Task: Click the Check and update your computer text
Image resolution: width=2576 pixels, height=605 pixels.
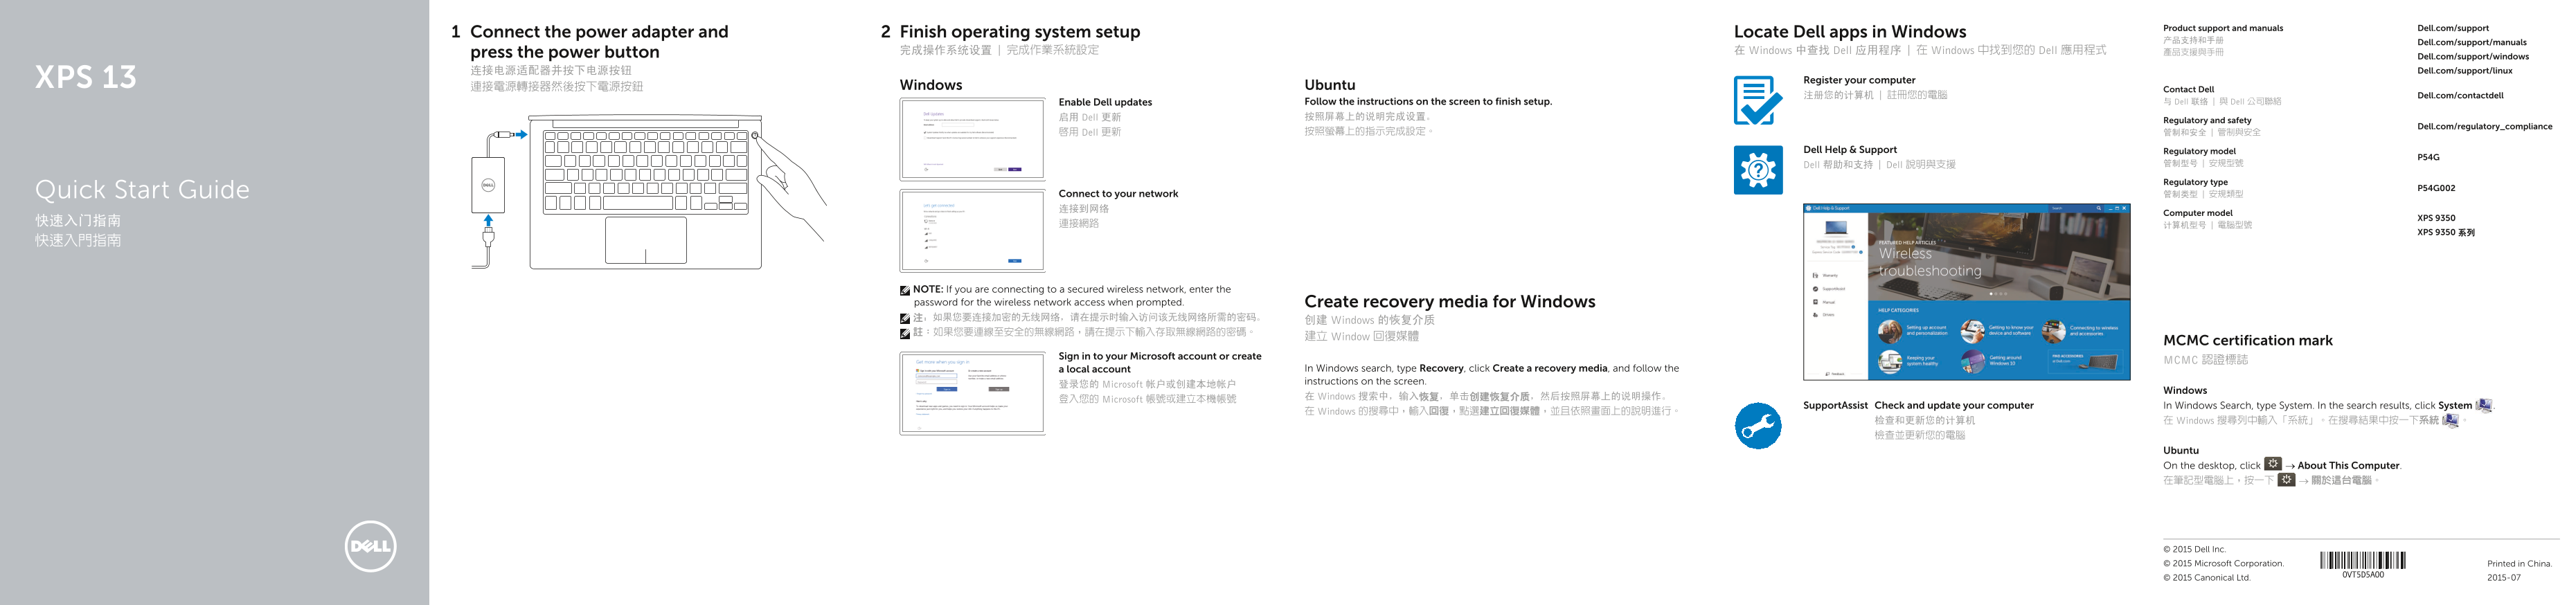Action: click(x=1953, y=405)
